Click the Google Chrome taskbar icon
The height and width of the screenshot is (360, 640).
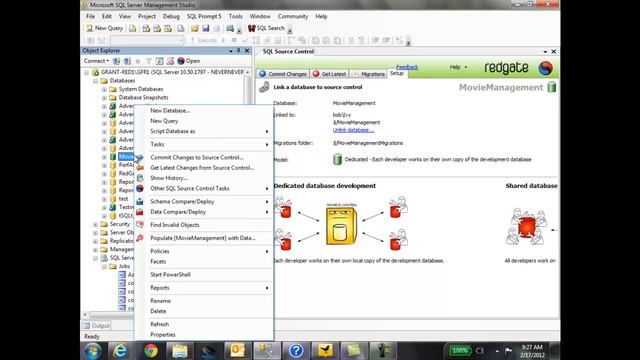tap(151, 351)
